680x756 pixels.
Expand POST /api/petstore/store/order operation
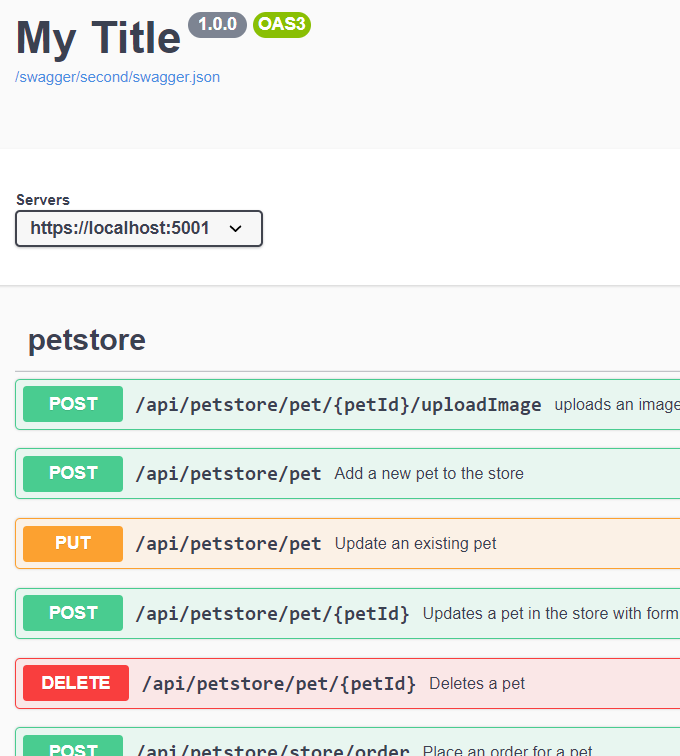pos(347,742)
